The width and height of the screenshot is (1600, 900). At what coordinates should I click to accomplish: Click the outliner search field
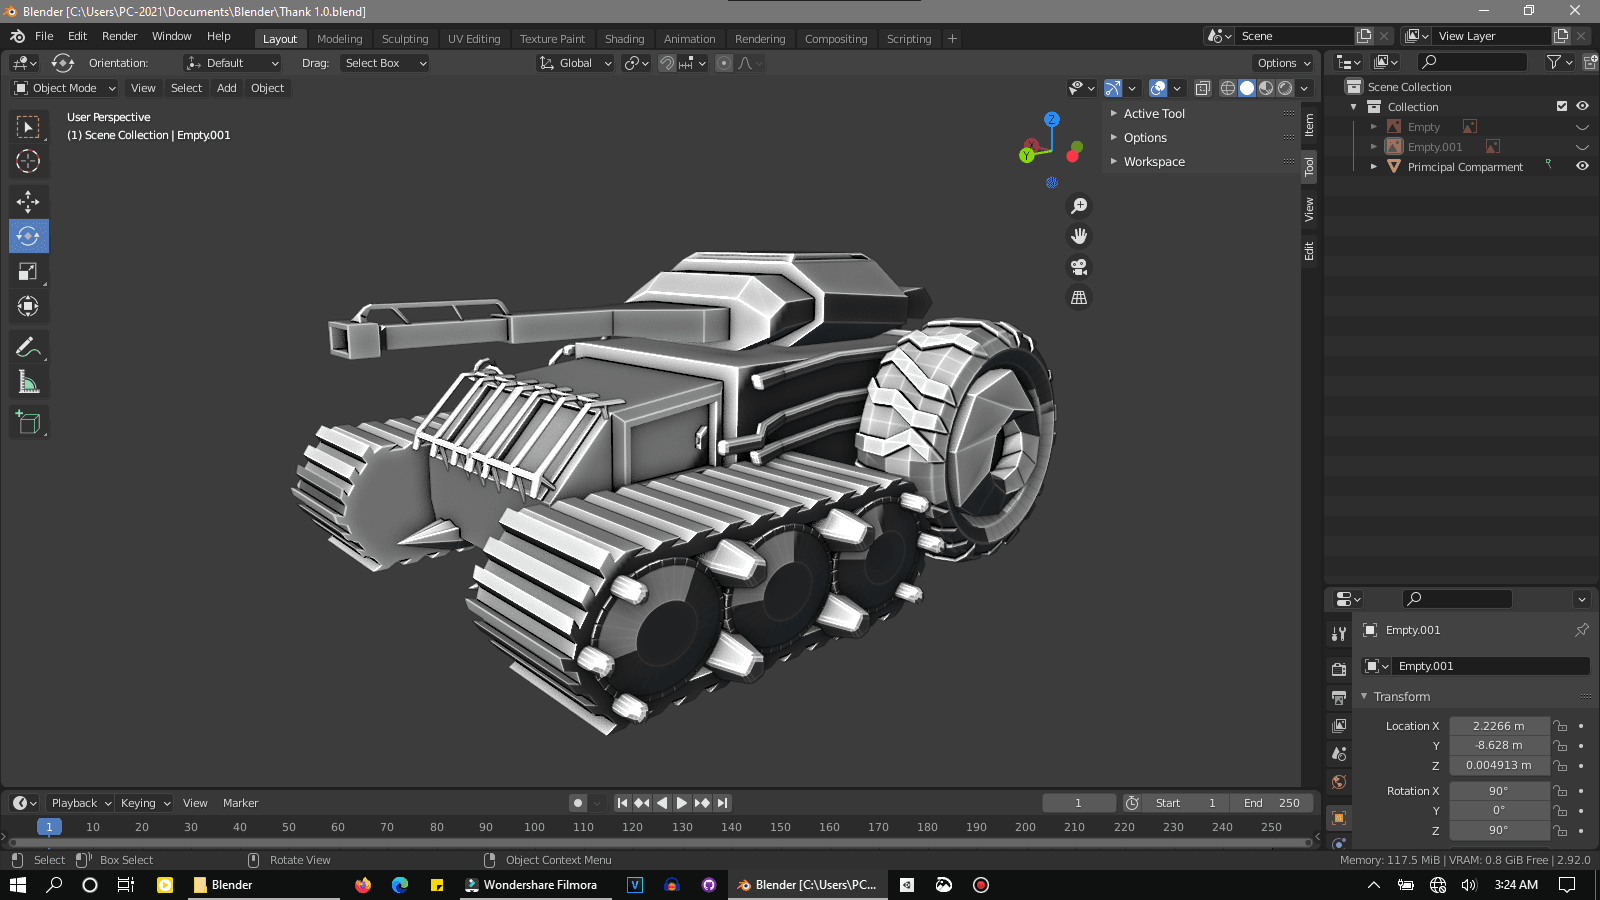coord(1472,62)
